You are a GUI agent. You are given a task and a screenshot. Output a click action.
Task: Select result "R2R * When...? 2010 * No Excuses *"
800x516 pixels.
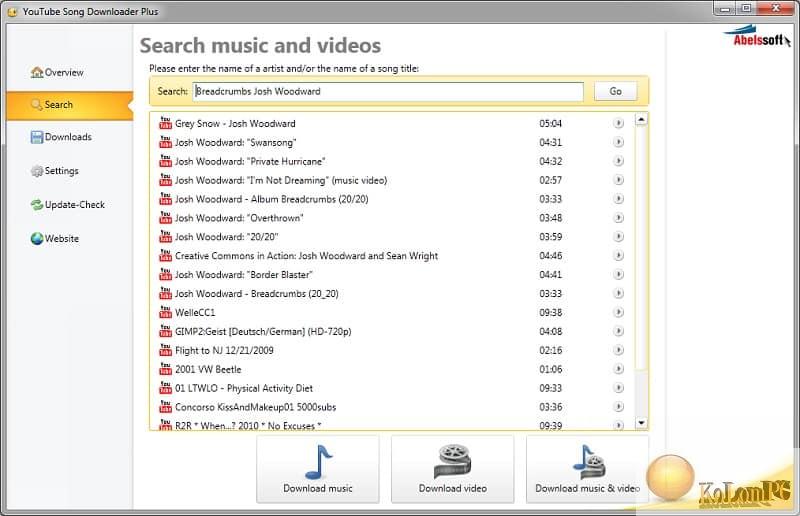[248, 426]
